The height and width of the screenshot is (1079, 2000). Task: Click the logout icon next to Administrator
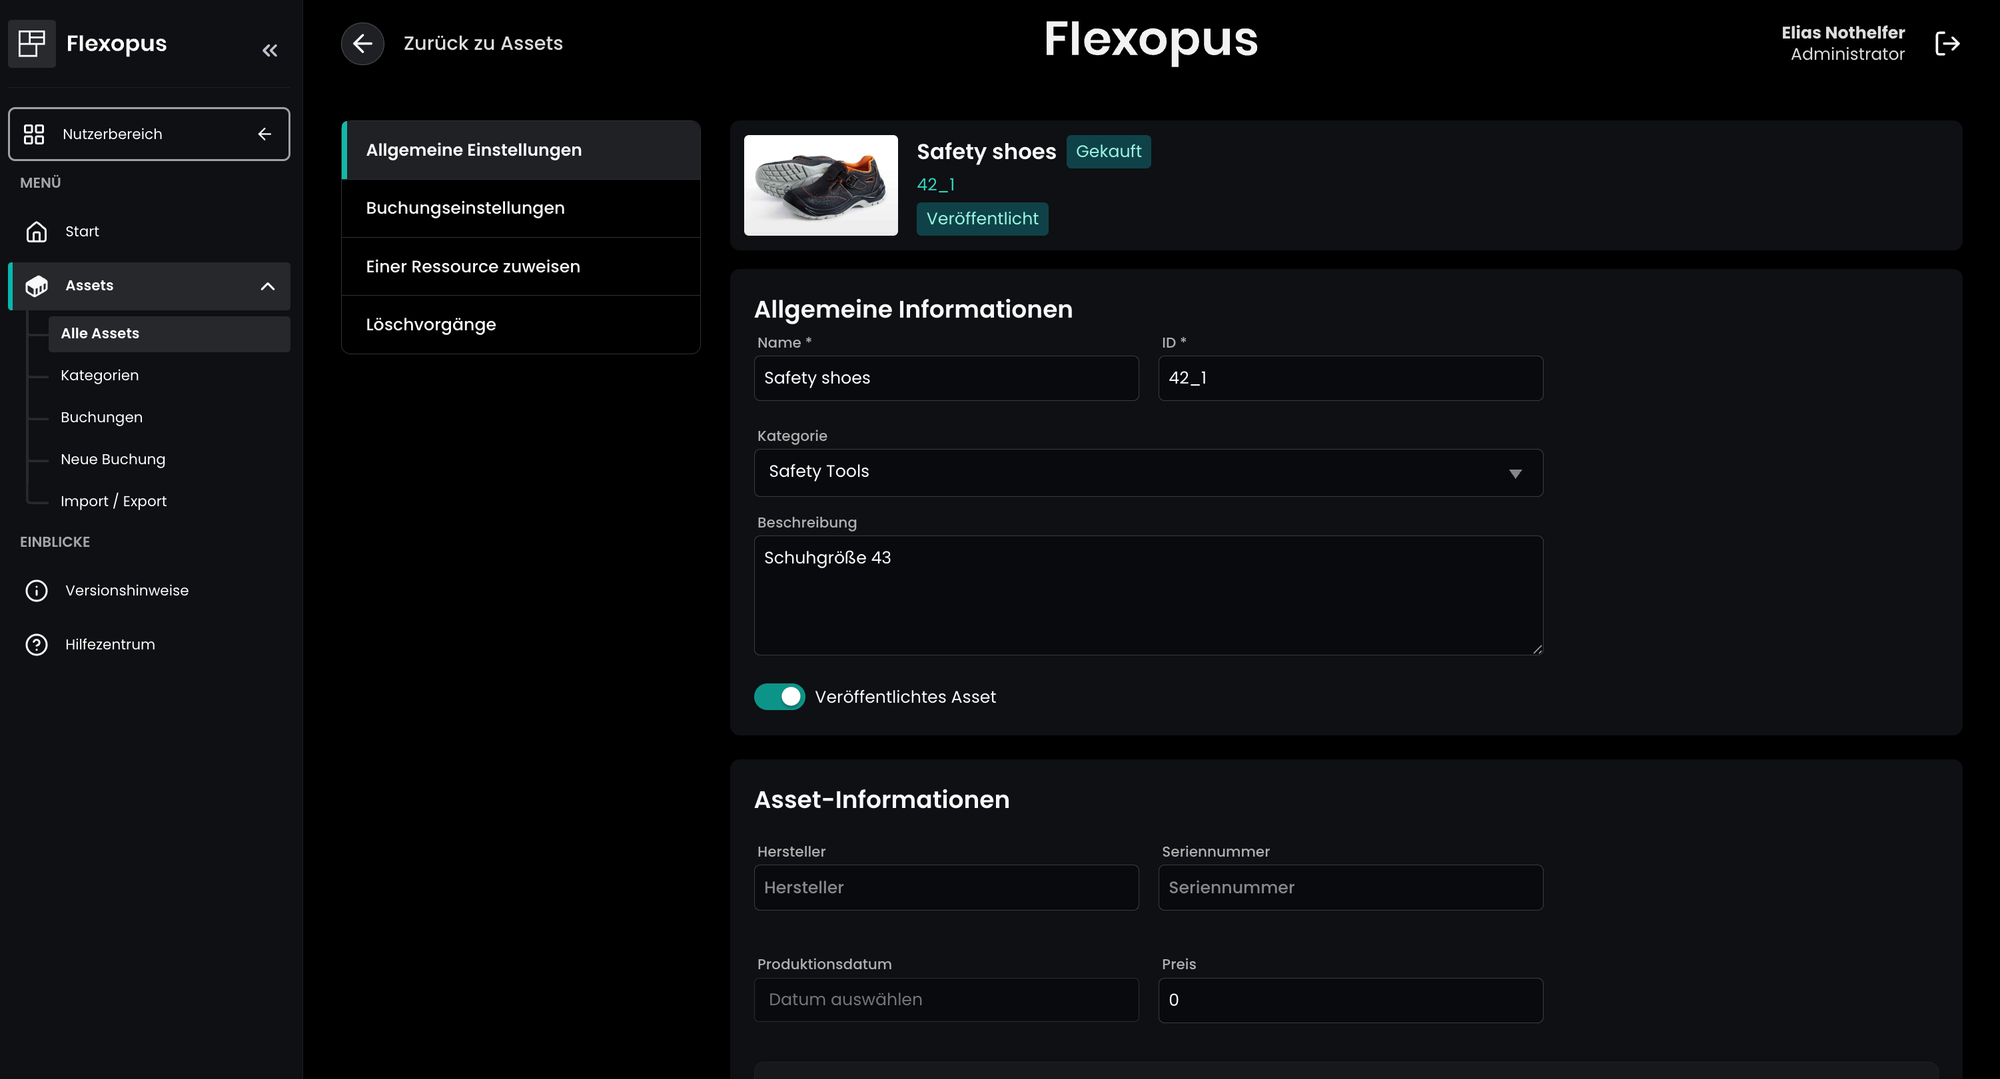pyautogui.click(x=1946, y=44)
